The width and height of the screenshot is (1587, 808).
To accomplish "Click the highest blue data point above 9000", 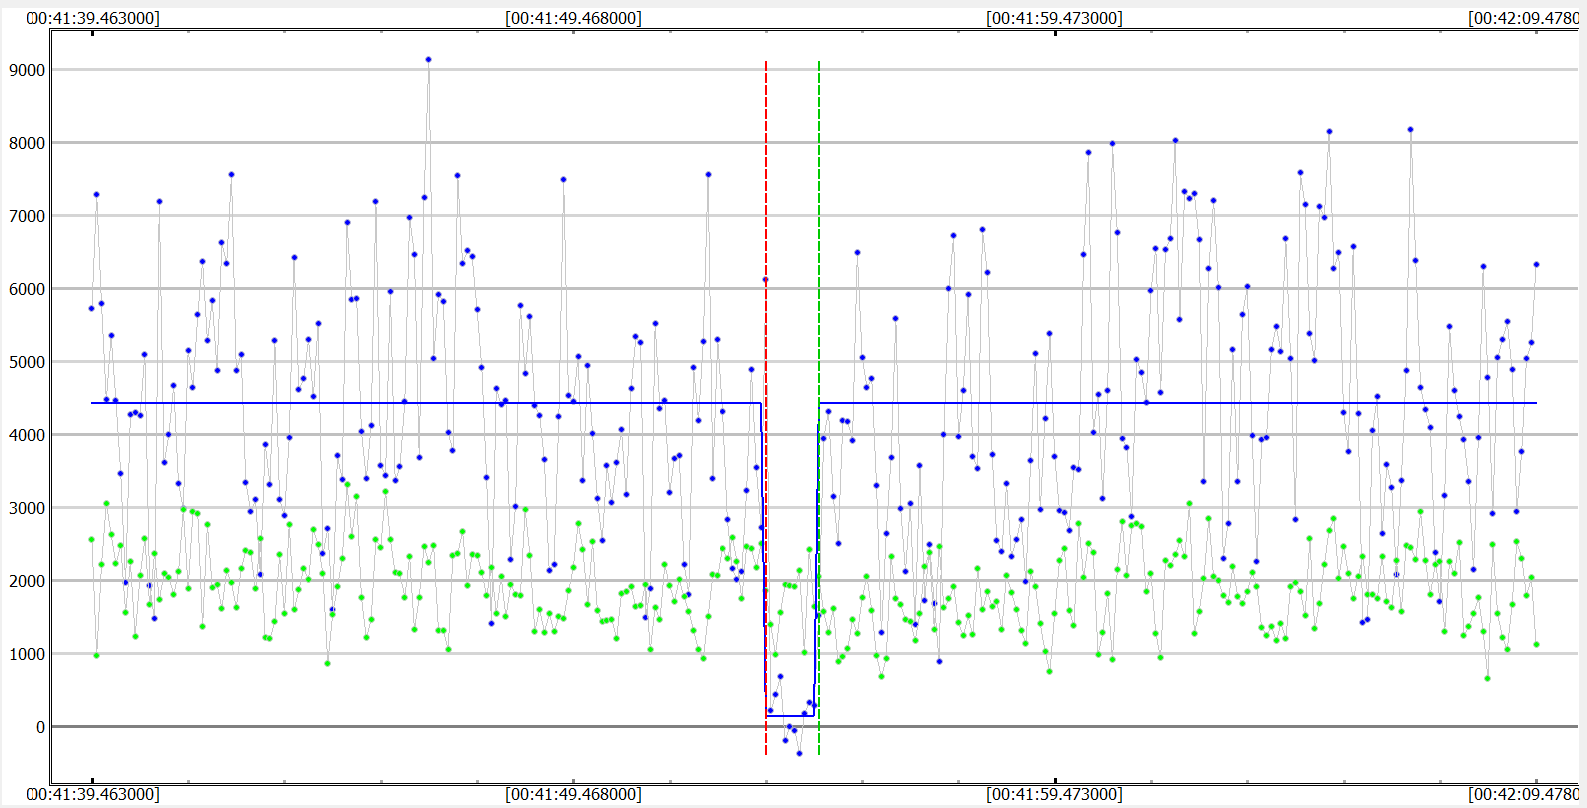I will tap(428, 59).
